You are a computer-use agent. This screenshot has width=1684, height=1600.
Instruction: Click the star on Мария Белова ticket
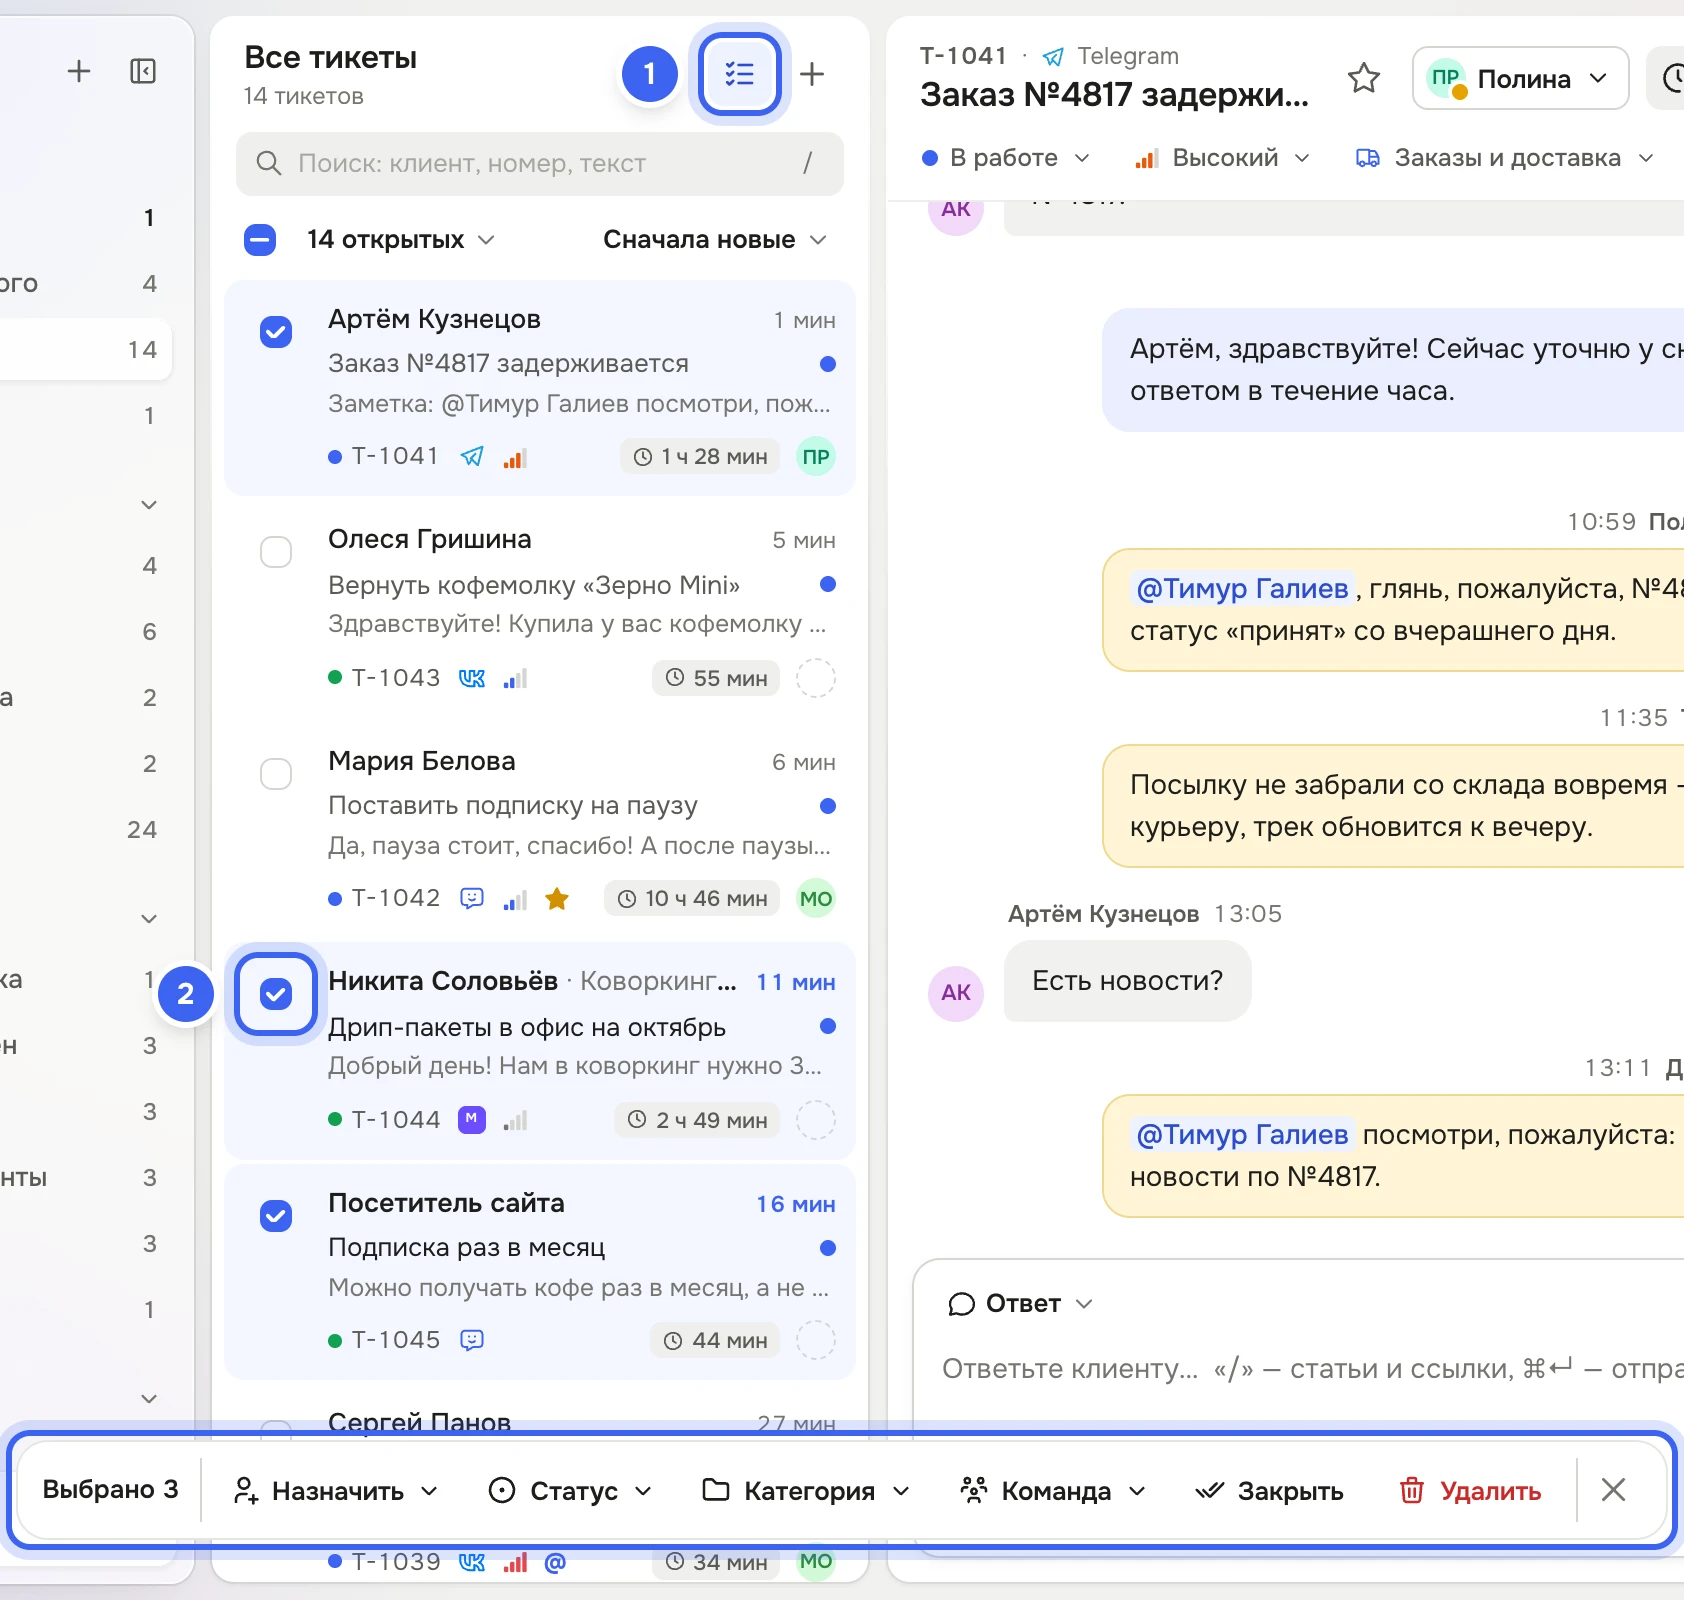(557, 899)
